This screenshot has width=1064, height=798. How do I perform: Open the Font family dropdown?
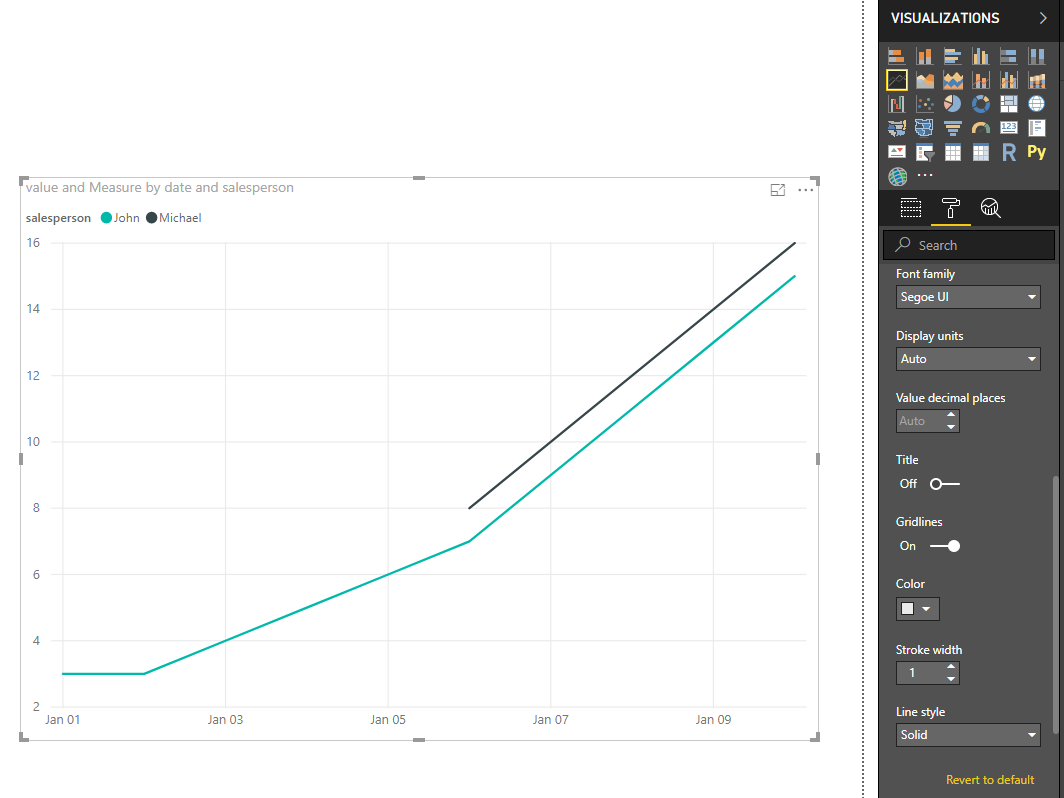[x=968, y=297]
